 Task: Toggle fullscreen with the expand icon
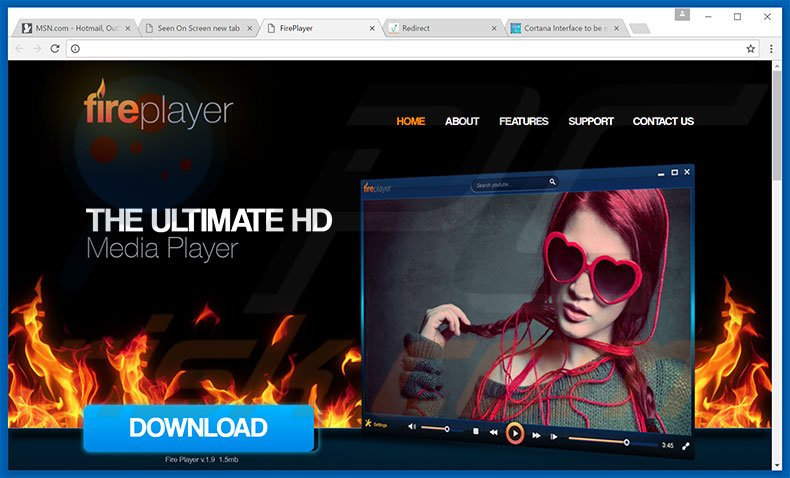(686, 446)
